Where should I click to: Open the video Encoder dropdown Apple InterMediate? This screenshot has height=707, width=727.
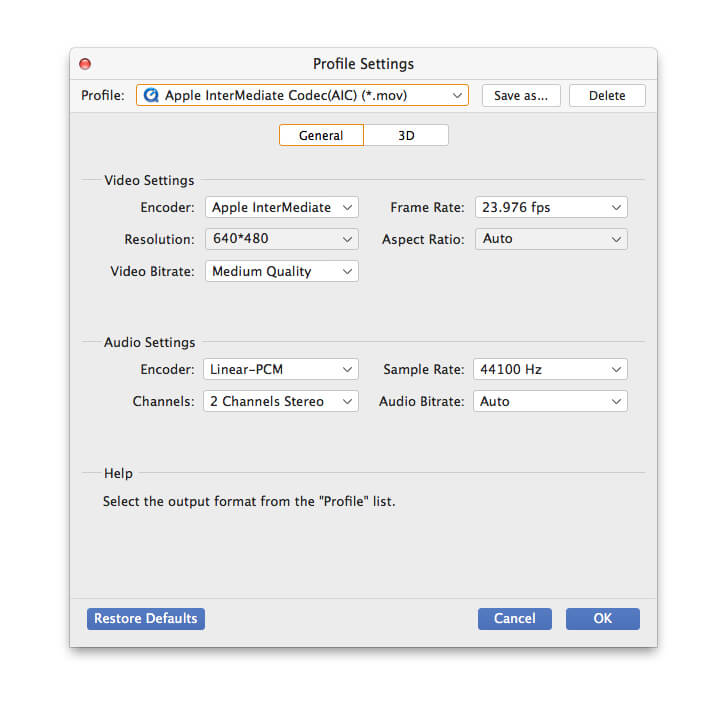pos(282,207)
